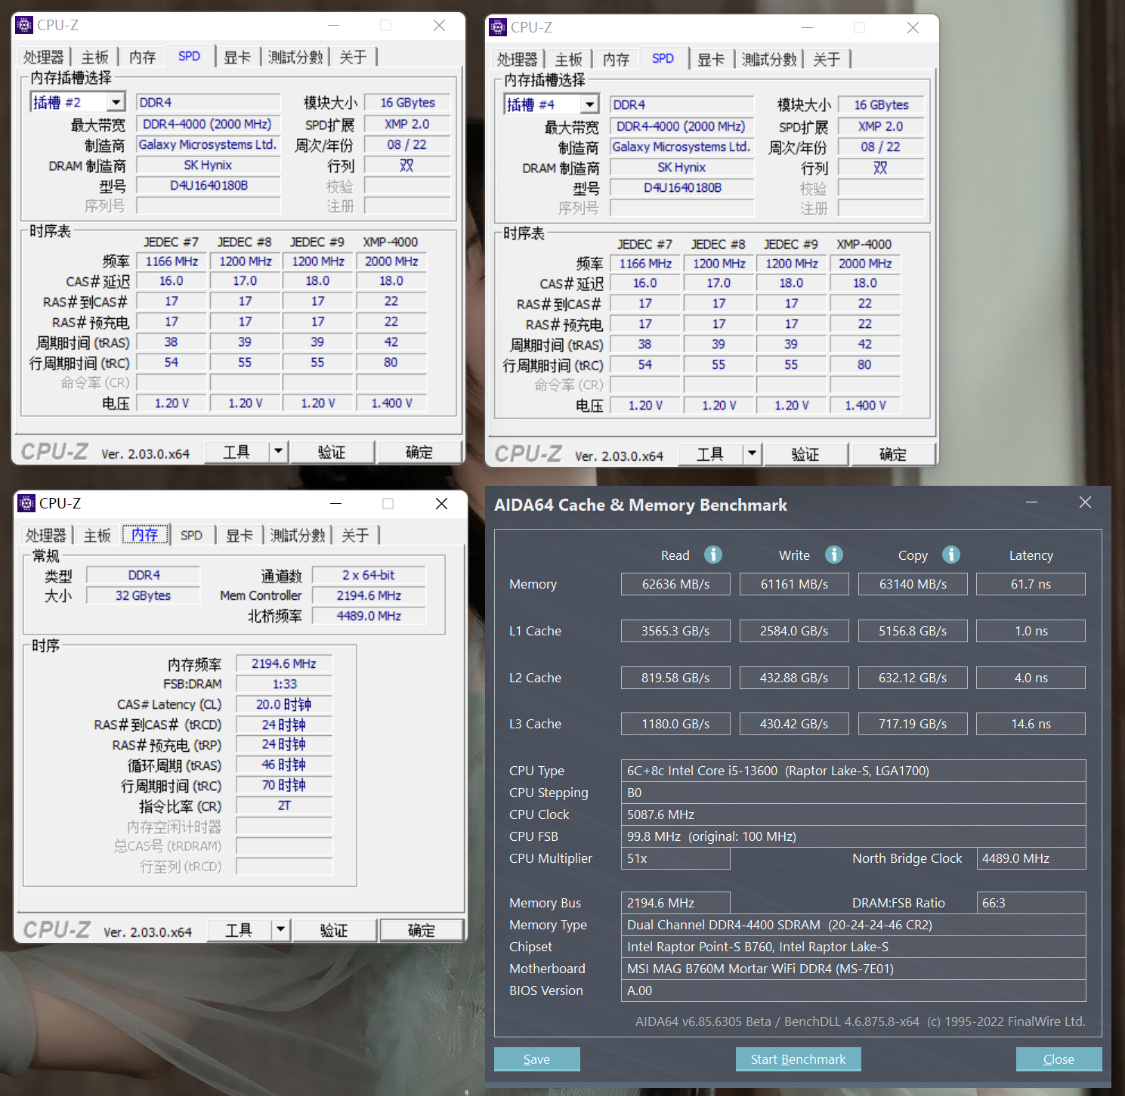Click Close button in AIDA64 benchmark
1125x1096 pixels.
[x=1058, y=1059]
